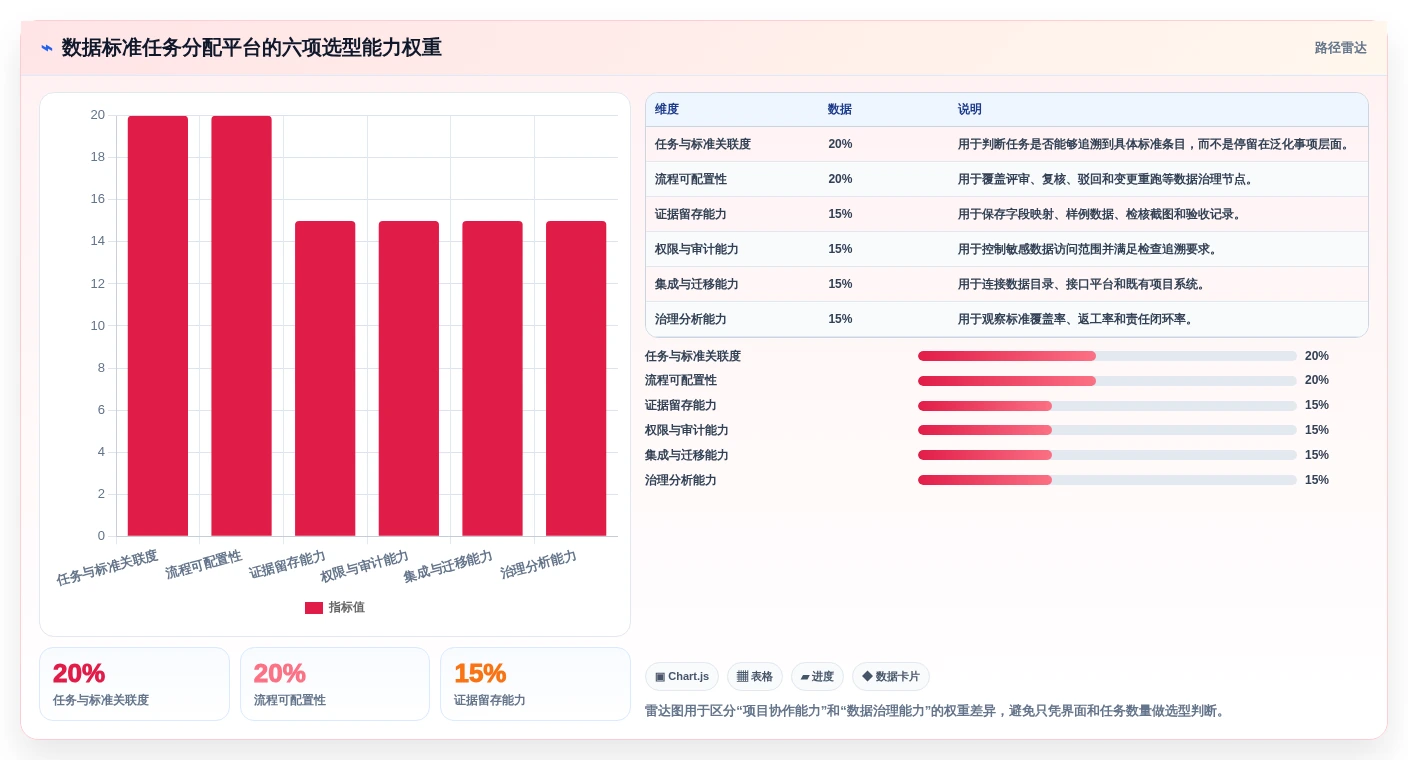Click 20% text beside 任务与标准关联度 progress bar
Image resolution: width=1408 pixels, height=760 pixels.
click(1317, 356)
